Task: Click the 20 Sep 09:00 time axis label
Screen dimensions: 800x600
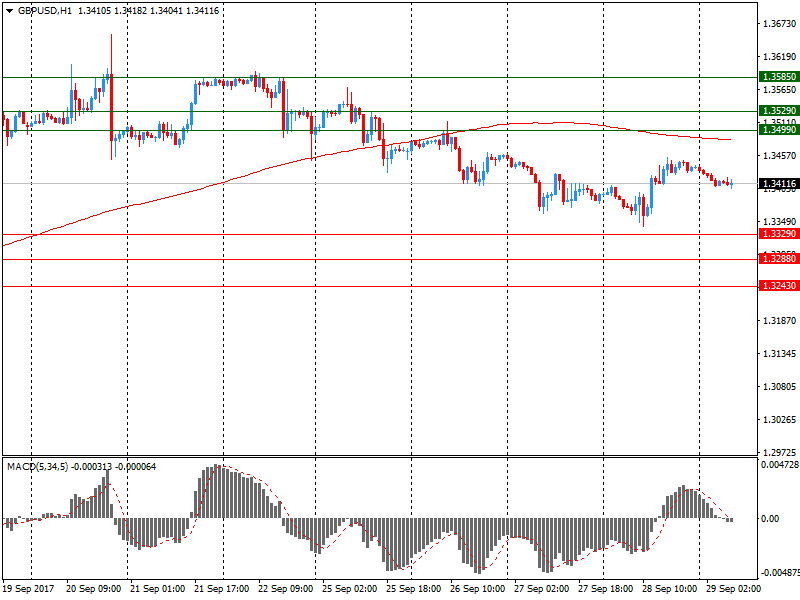Action: pyautogui.click(x=93, y=589)
